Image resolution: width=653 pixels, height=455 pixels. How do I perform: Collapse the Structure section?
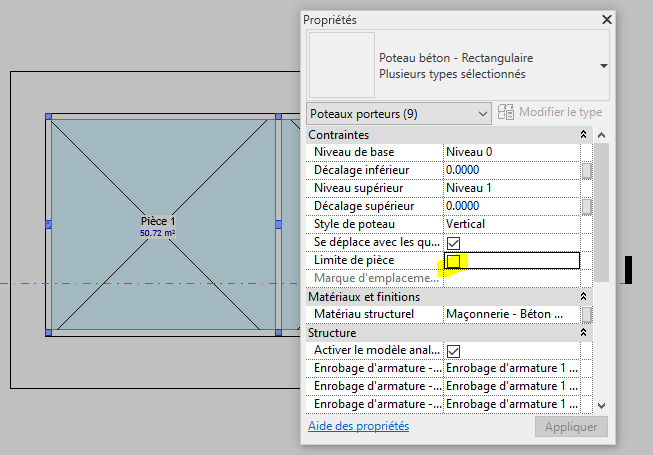(x=583, y=333)
